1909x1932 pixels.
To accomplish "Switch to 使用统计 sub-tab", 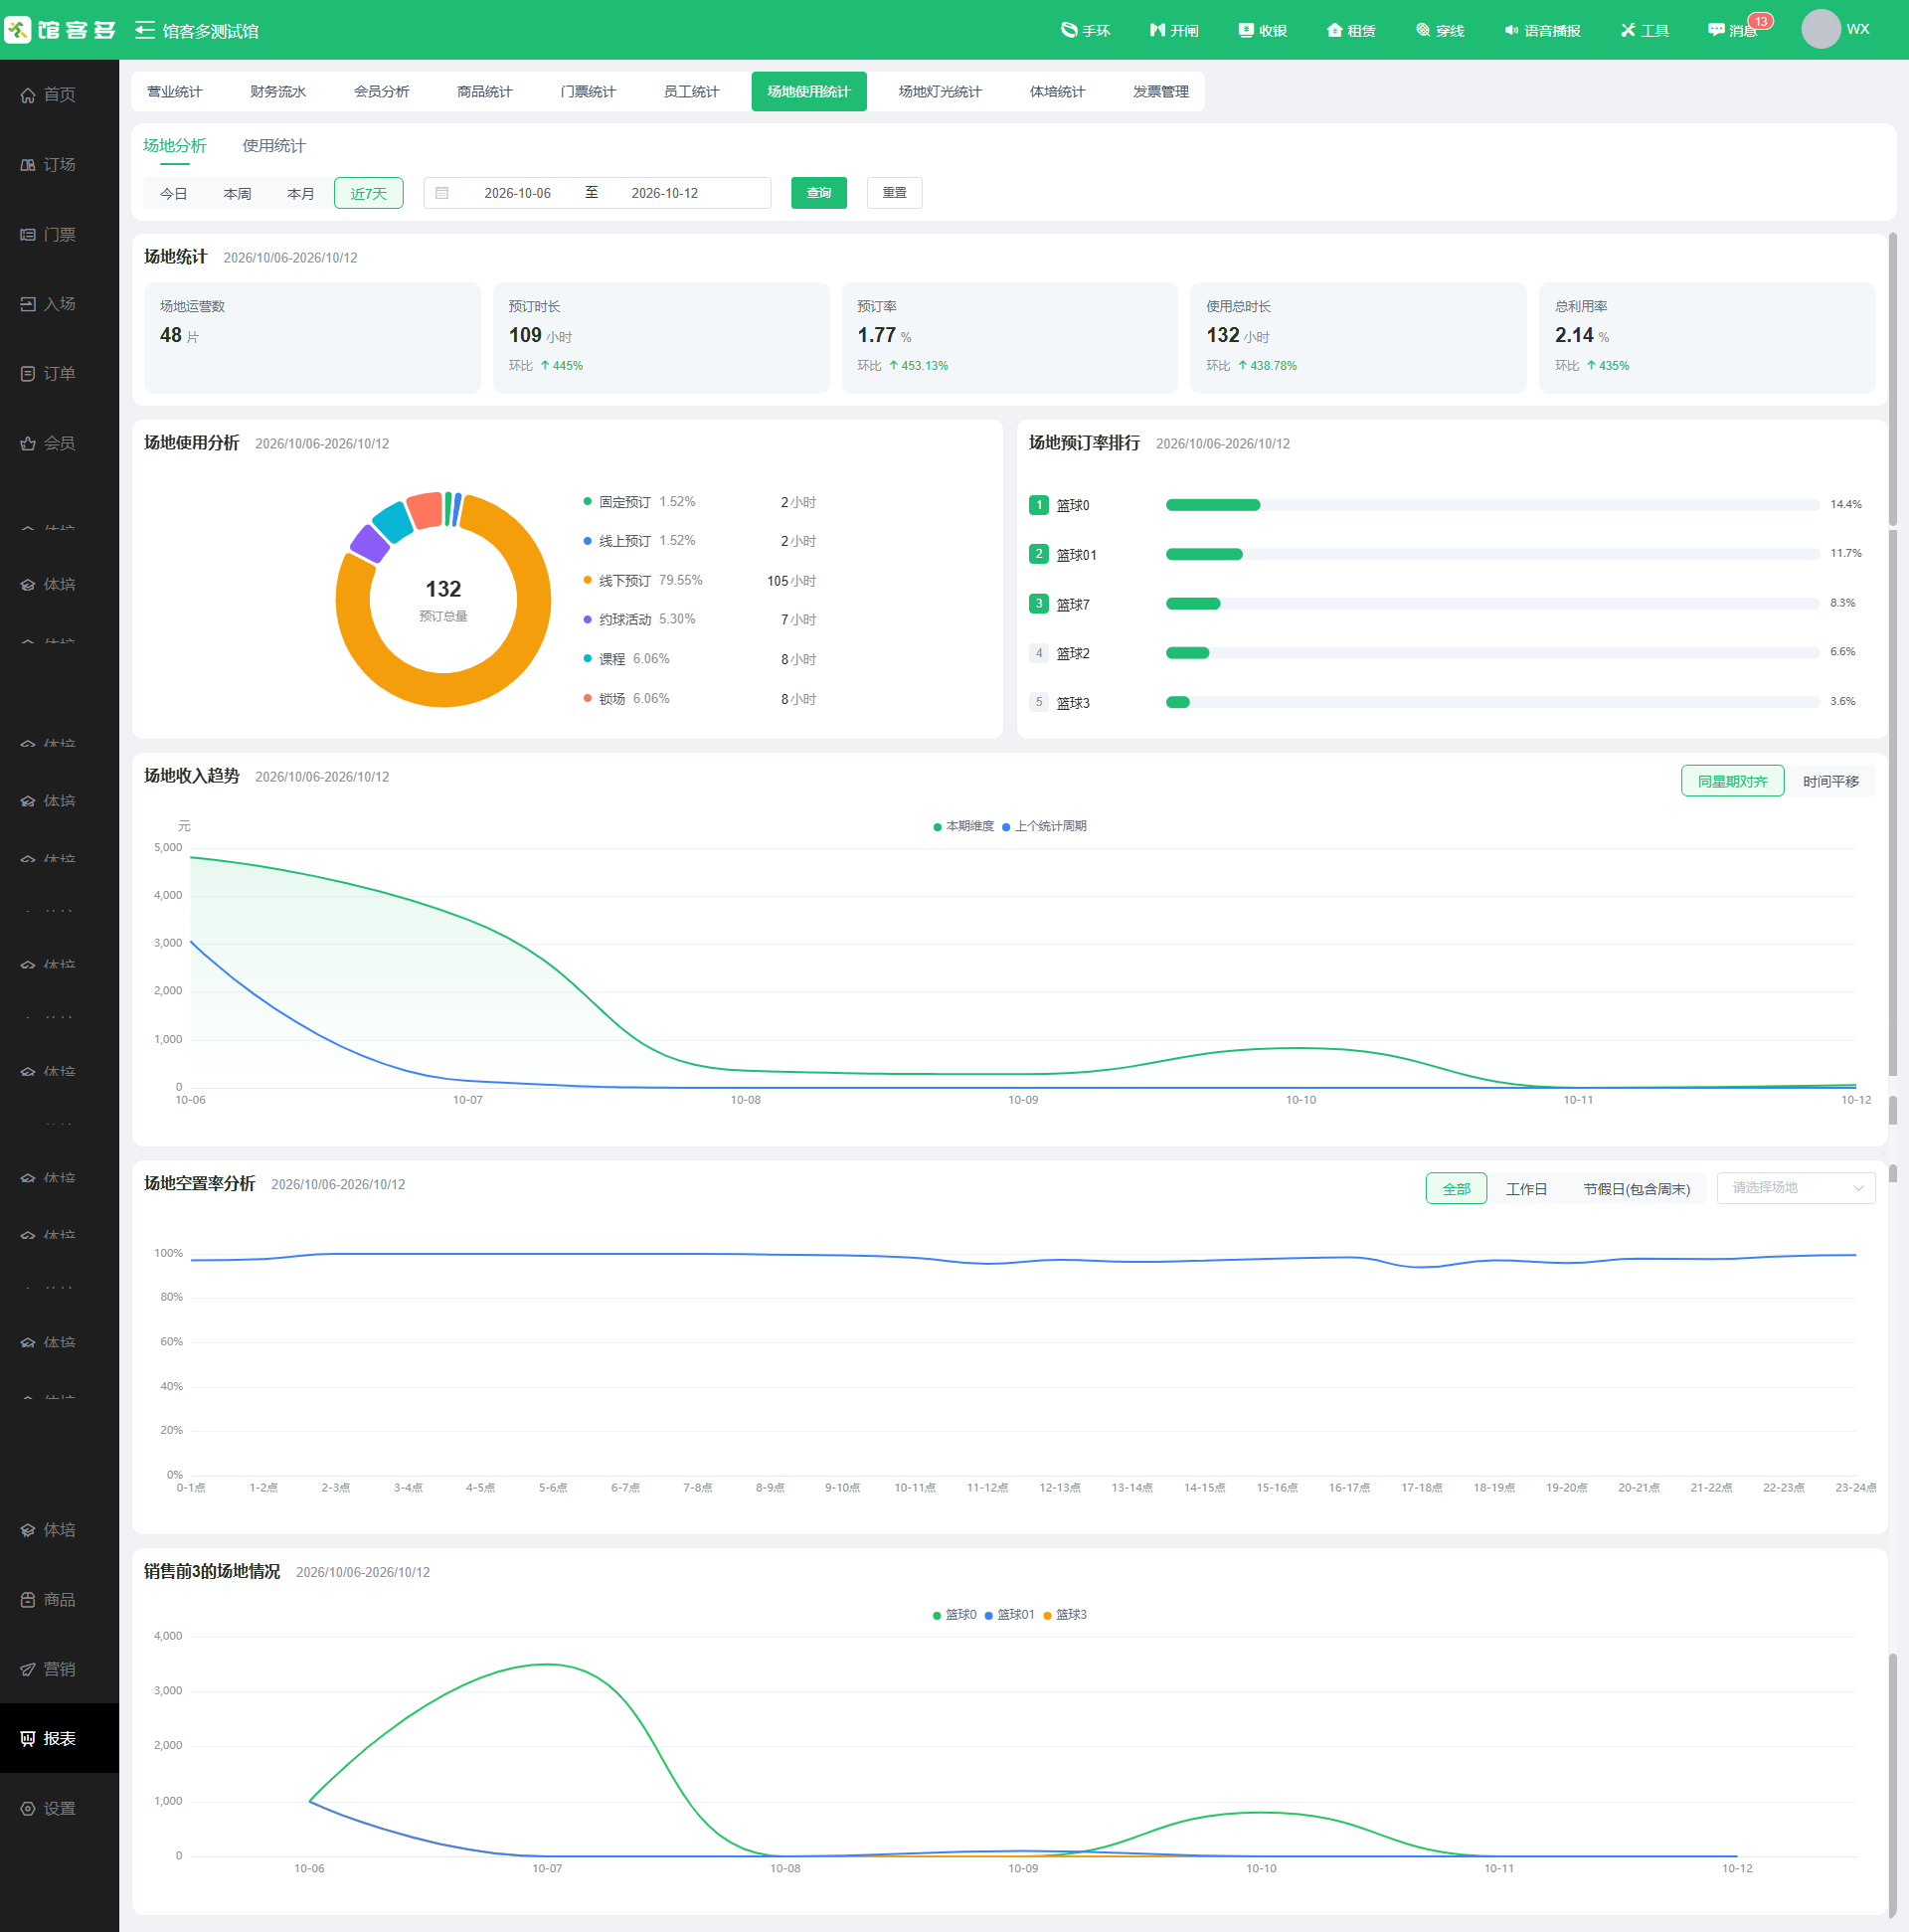I will pos(274,146).
